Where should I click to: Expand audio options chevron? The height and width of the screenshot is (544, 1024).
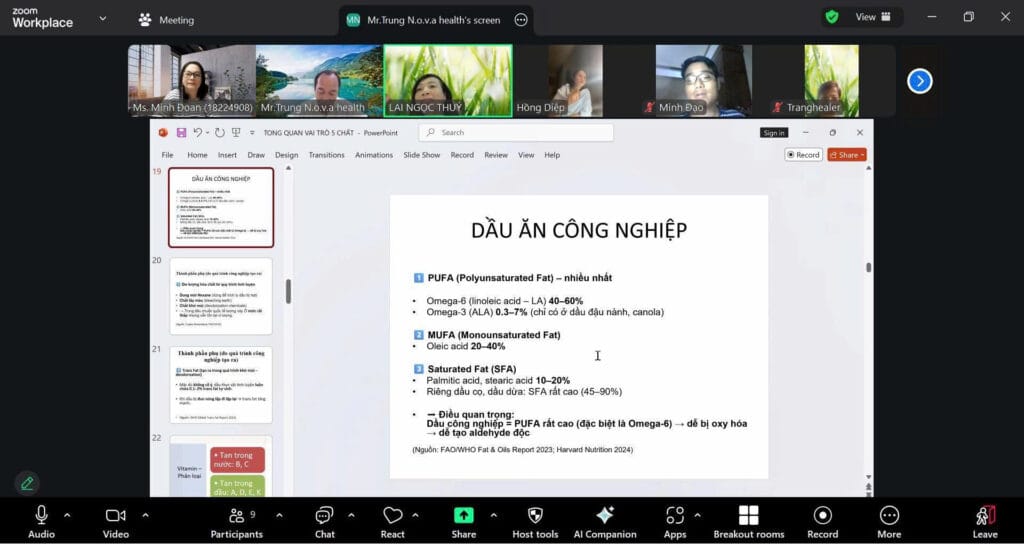pyautogui.click(x=67, y=515)
